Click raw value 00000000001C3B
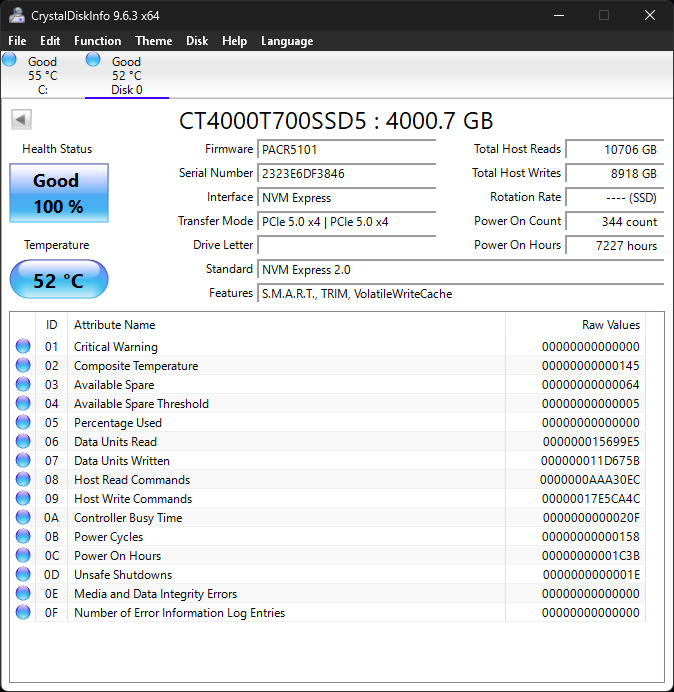This screenshot has width=674, height=692. 591,556
